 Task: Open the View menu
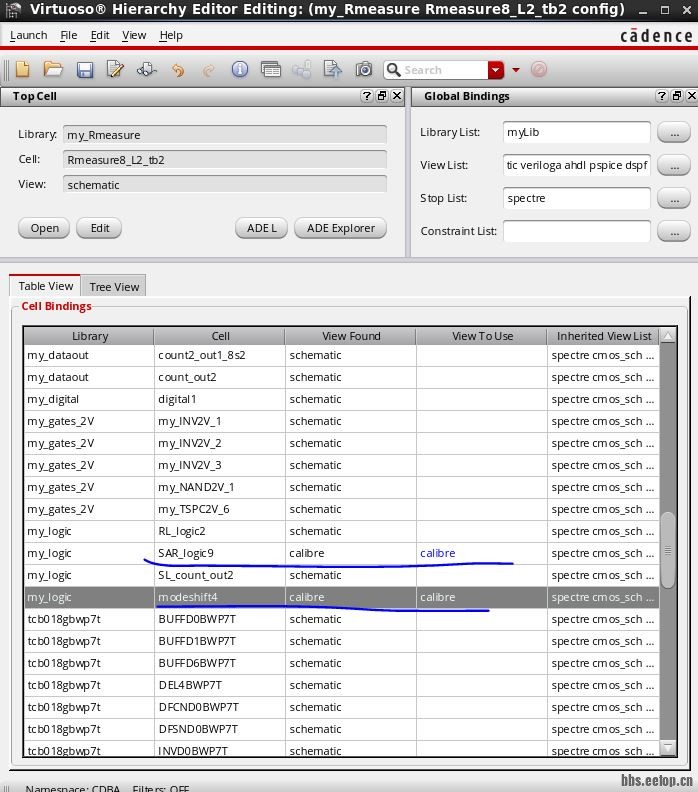pyautogui.click(x=134, y=35)
